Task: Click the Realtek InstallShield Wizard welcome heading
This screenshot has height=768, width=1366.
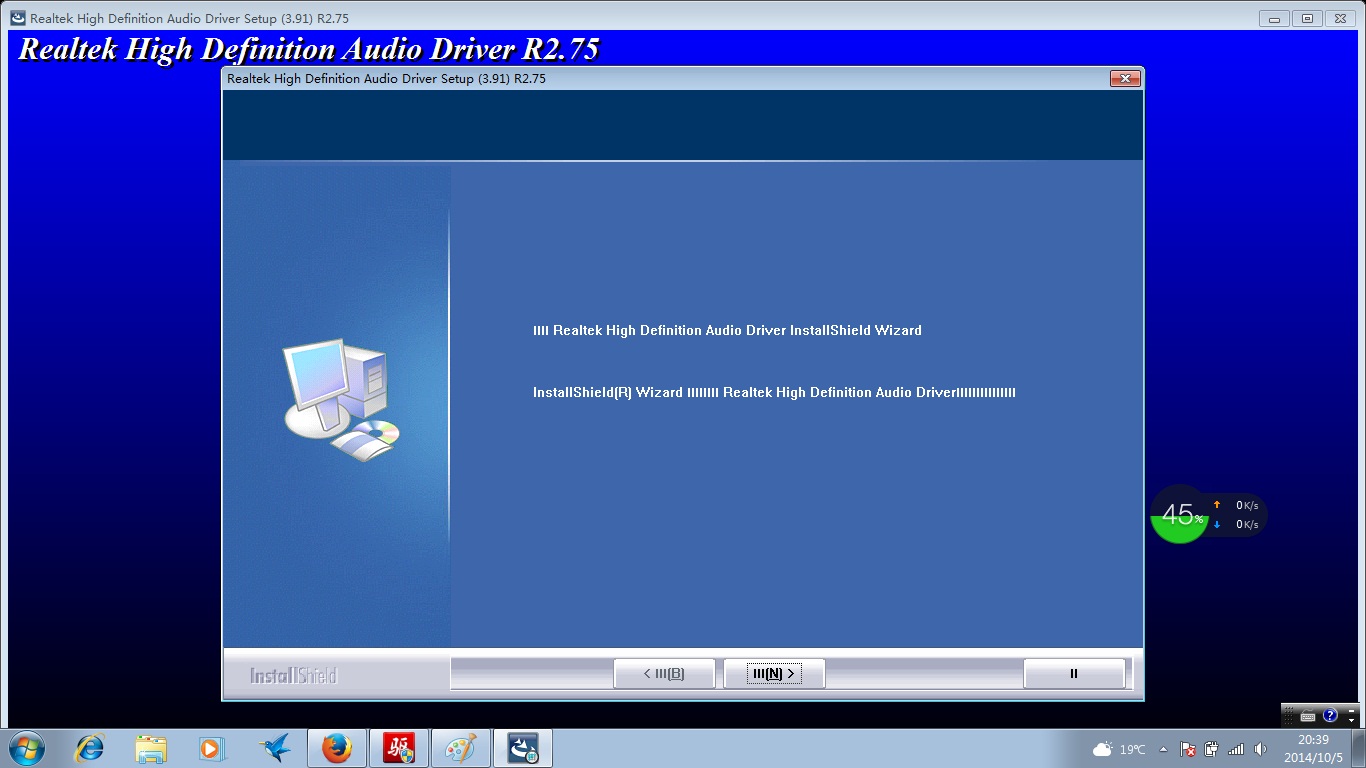Action: click(727, 330)
